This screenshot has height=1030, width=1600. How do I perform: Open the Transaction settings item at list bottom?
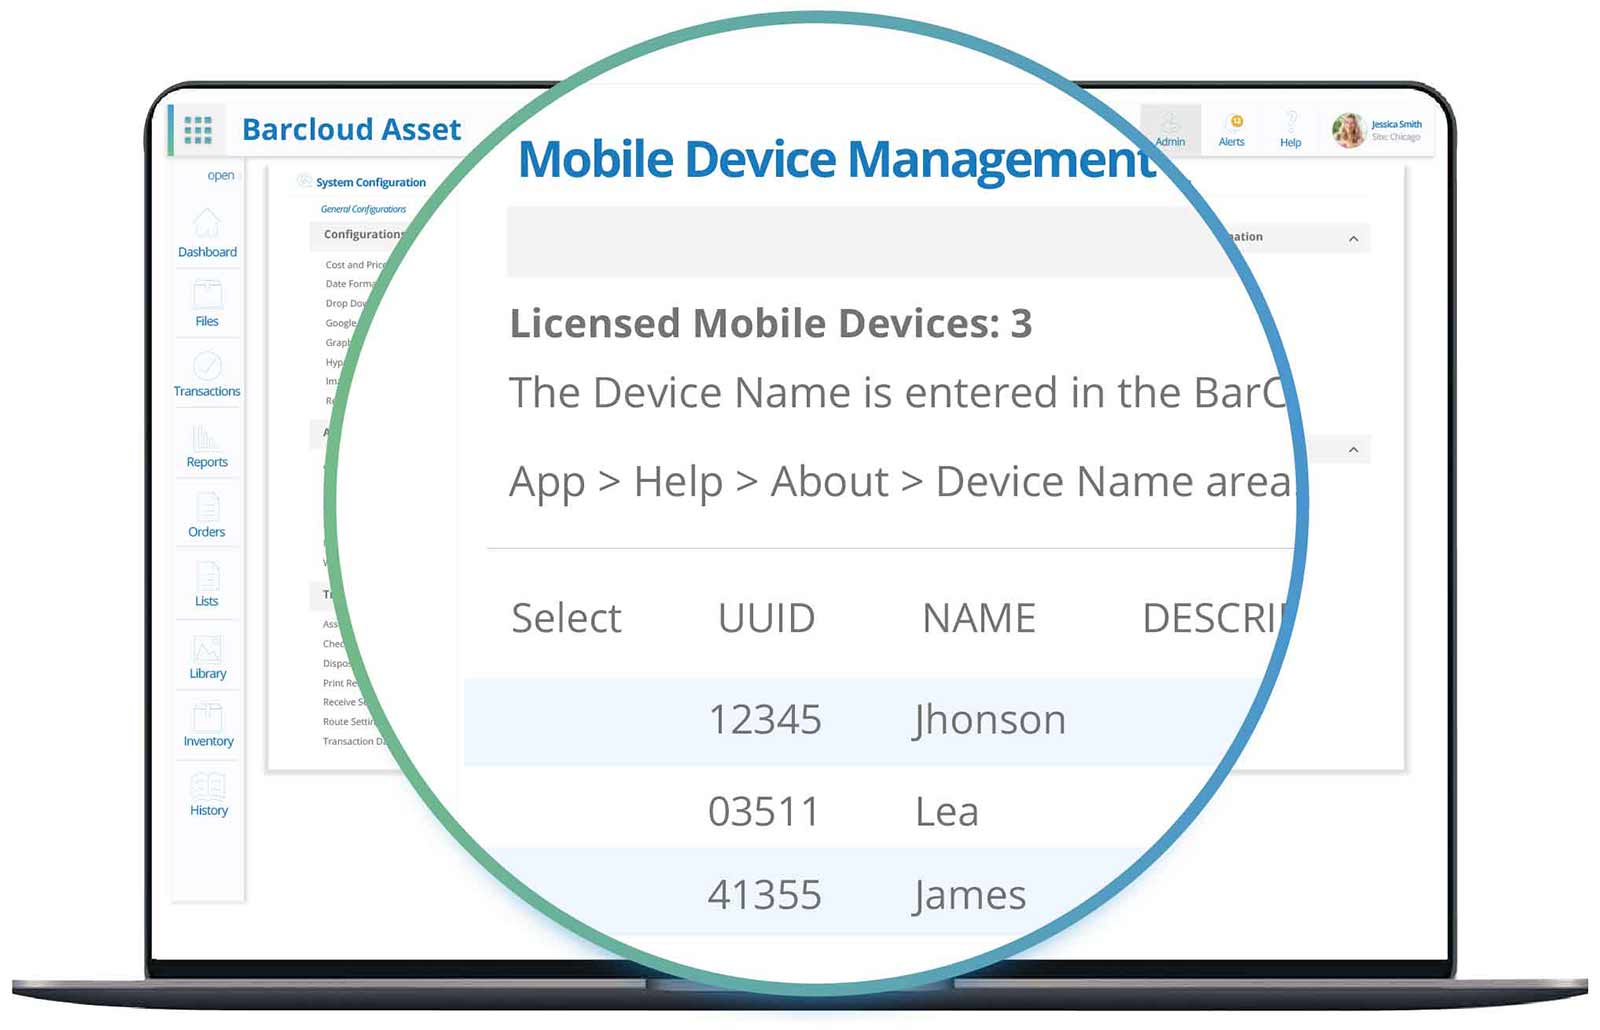click(354, 741)
